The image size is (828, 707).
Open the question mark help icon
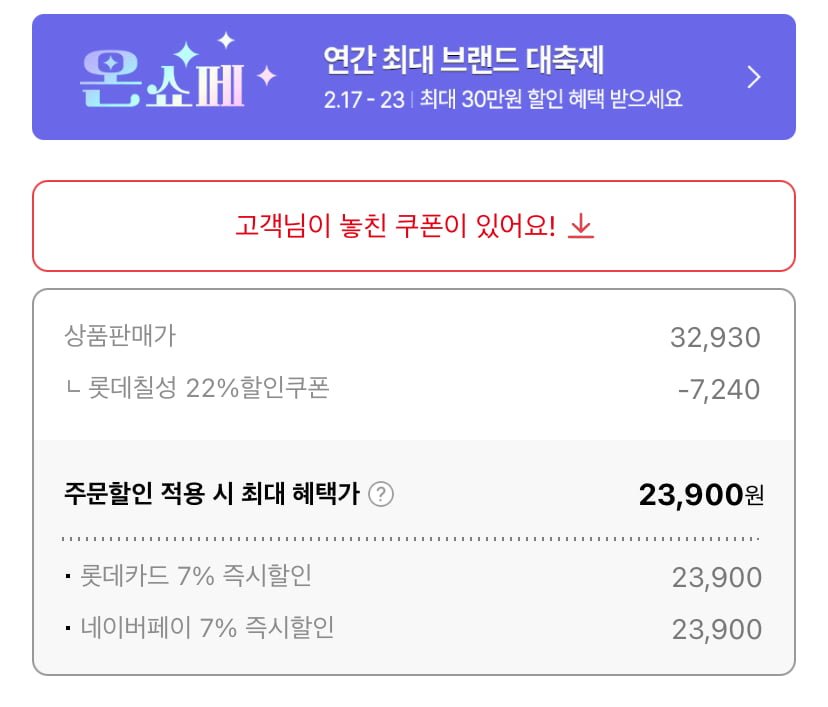coord(380,494)
